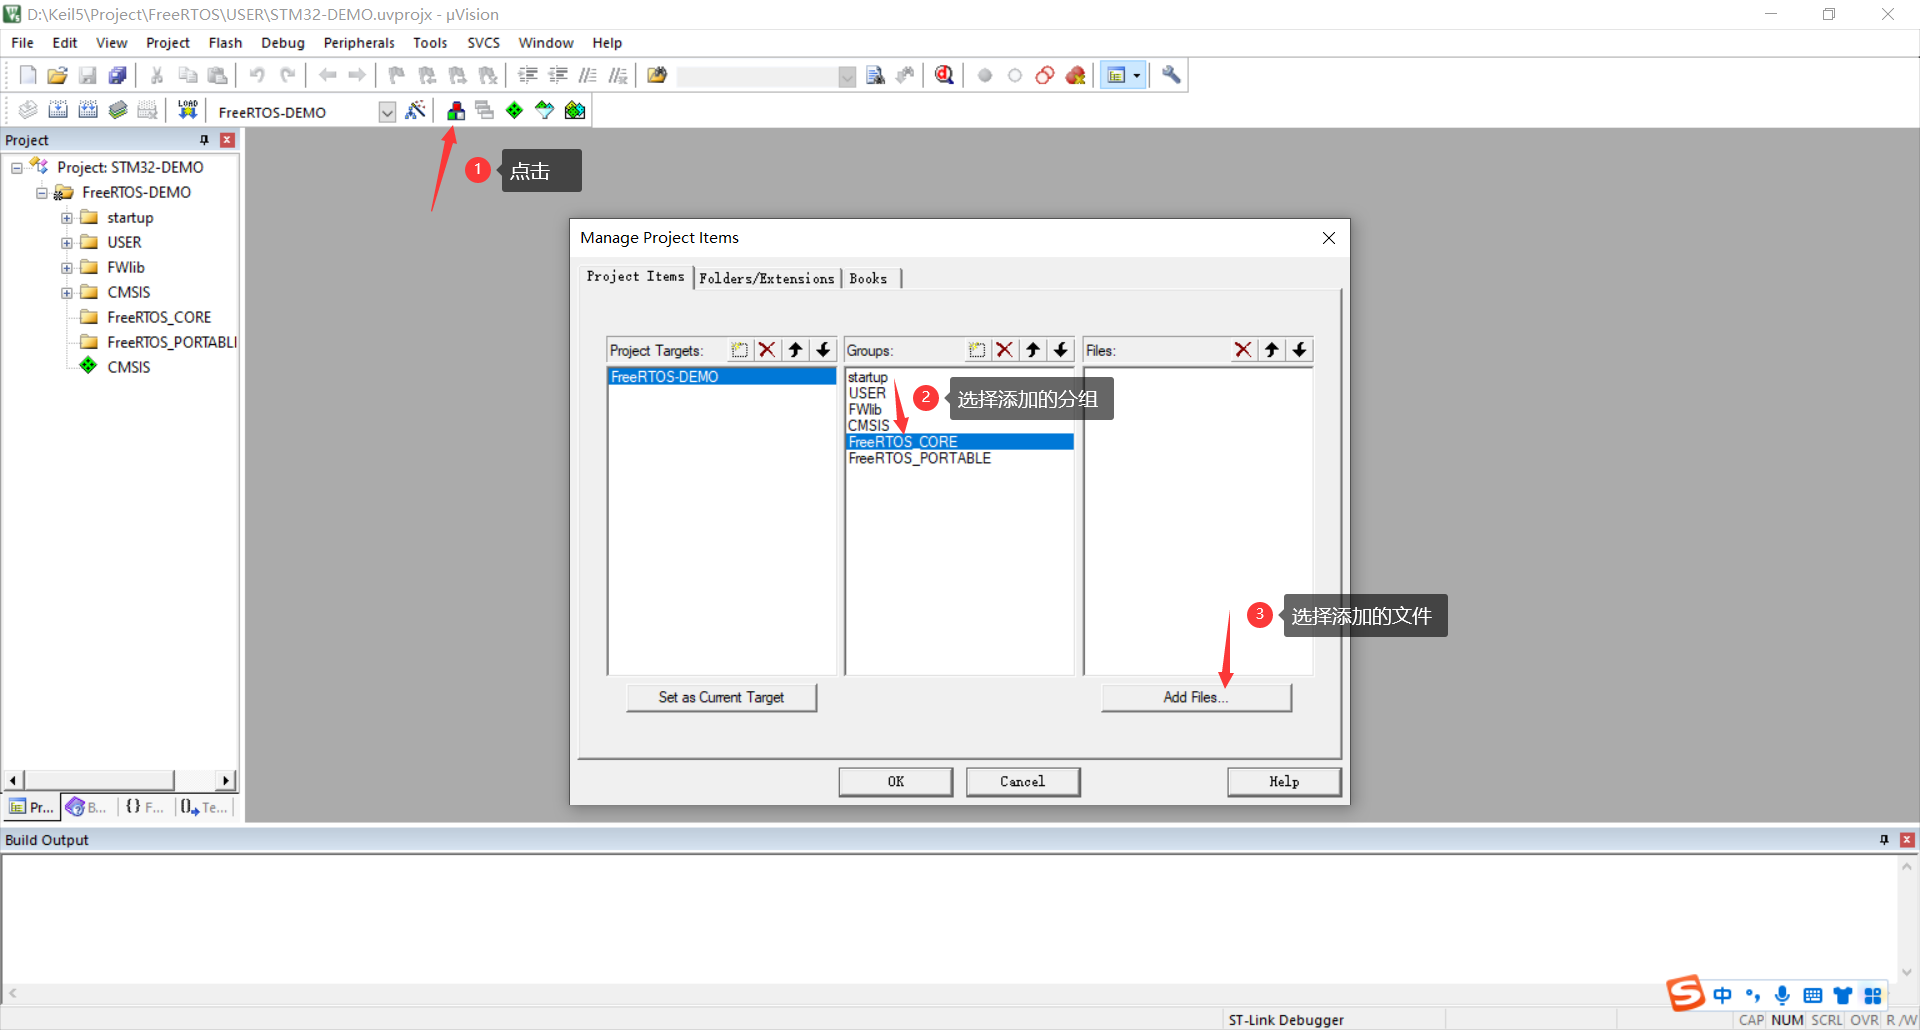Open the Peripherals menu
The width and height of the screenshot is (1920, 1030).
pos(359,43)
